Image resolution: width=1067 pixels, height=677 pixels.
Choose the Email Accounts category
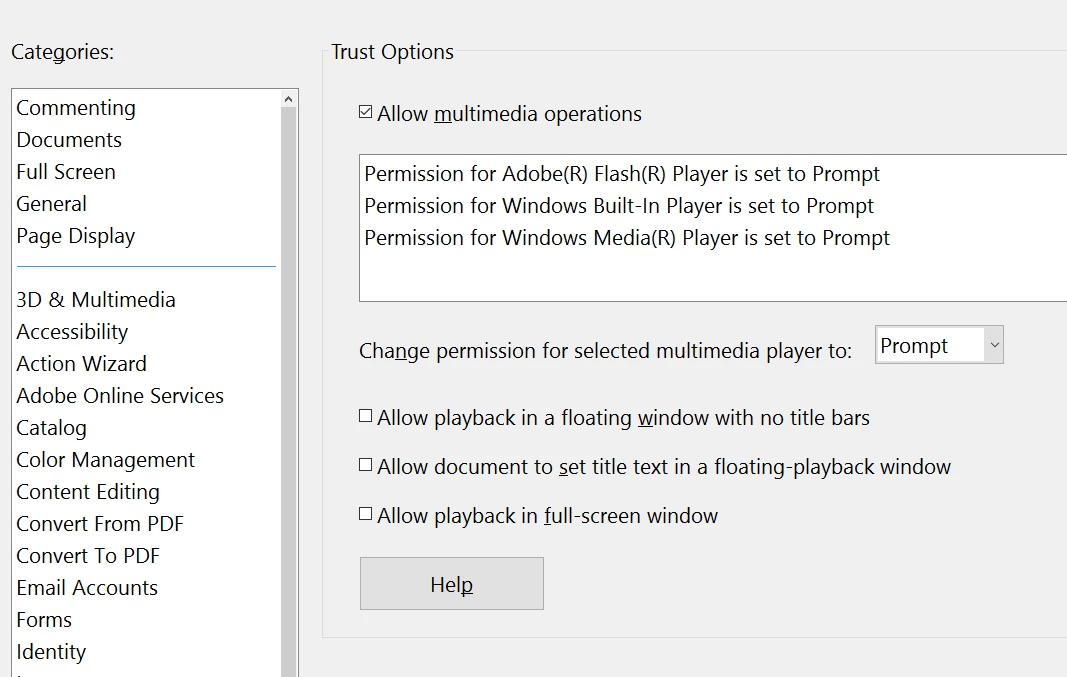(87, 588)
